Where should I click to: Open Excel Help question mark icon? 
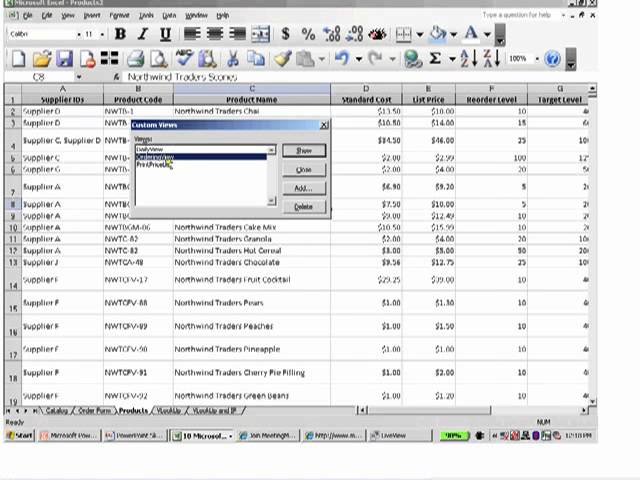tap(552, 59)
